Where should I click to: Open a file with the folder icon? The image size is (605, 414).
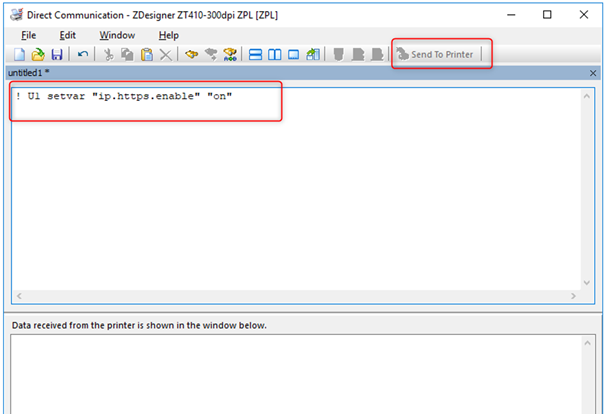[x=38, y=54]
